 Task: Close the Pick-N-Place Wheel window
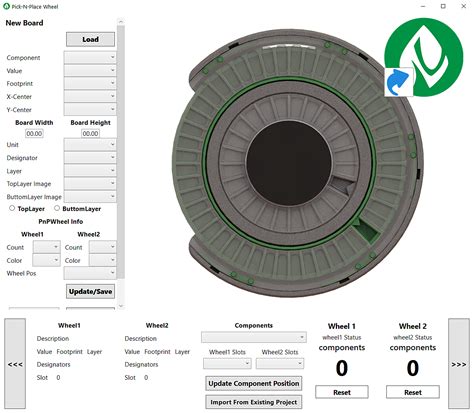pos(464,6)
